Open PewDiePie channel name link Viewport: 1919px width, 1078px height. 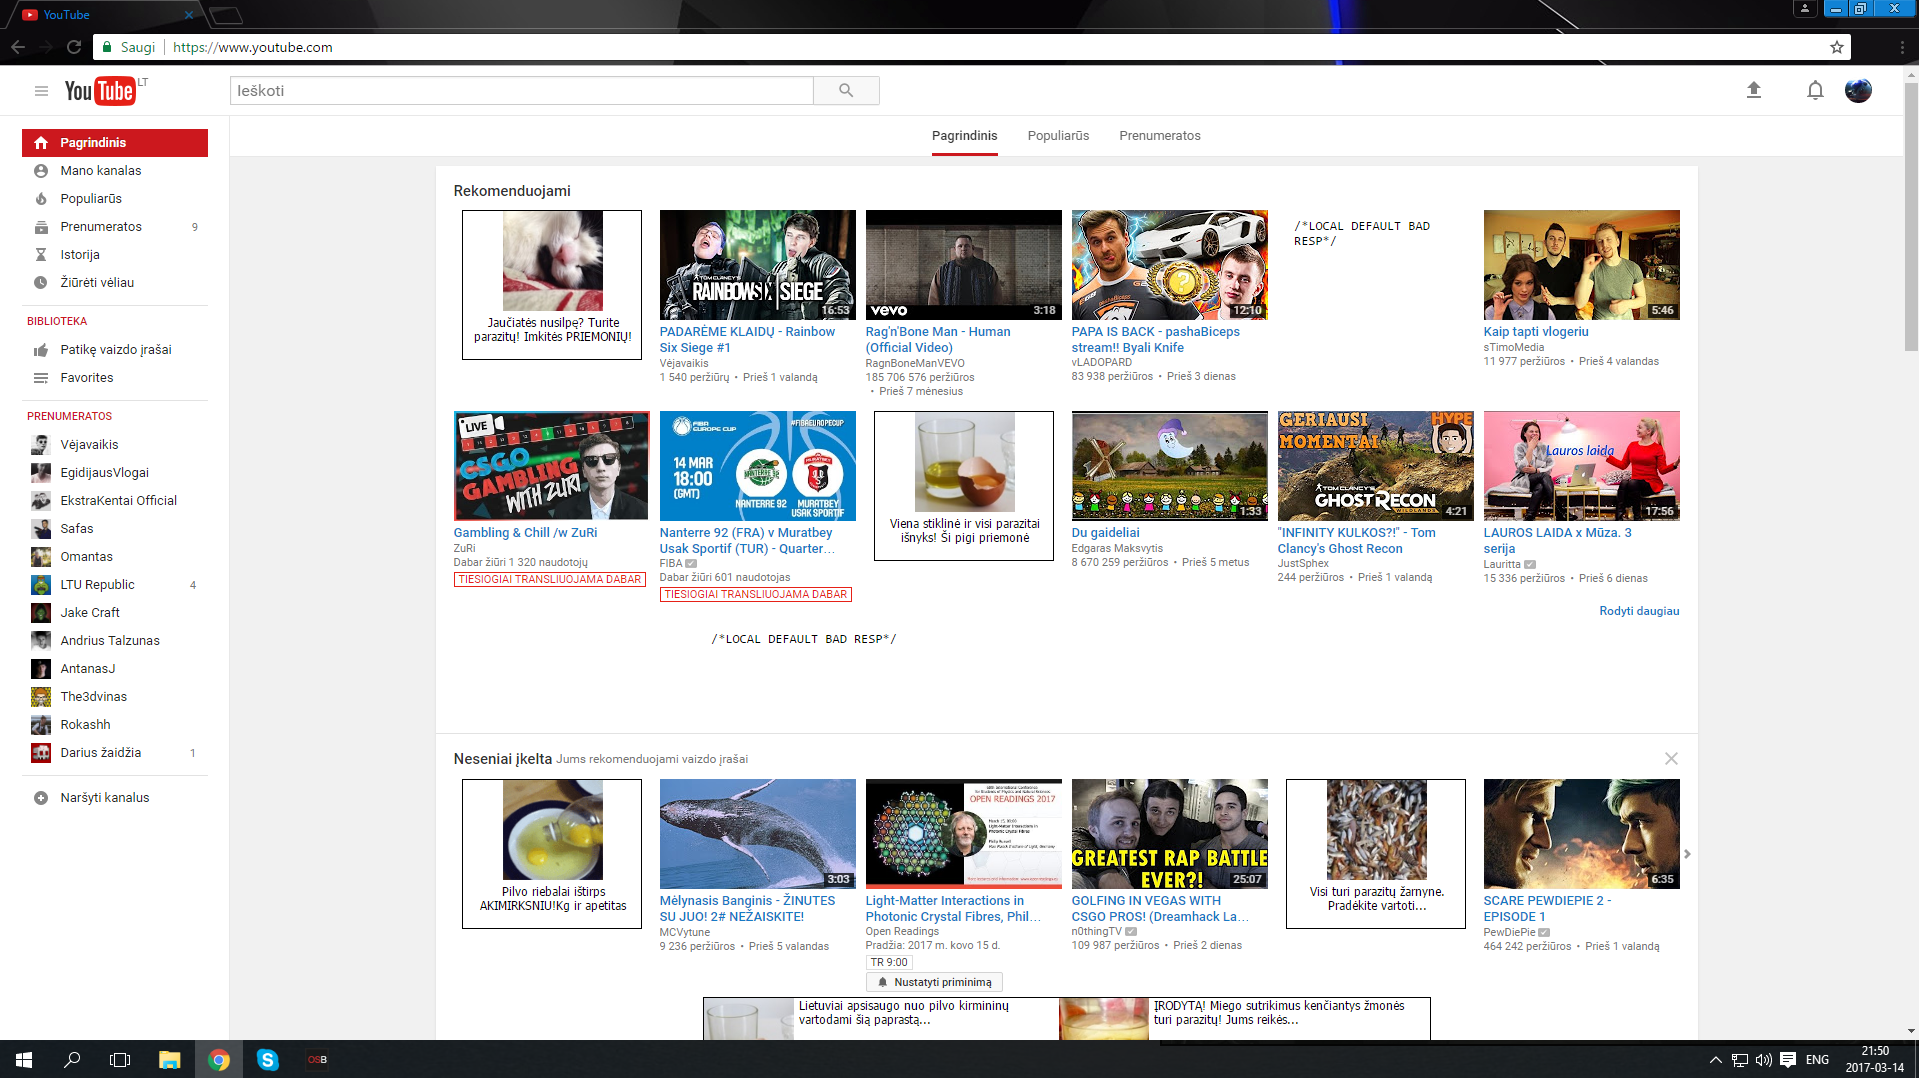pos(1509,932)
